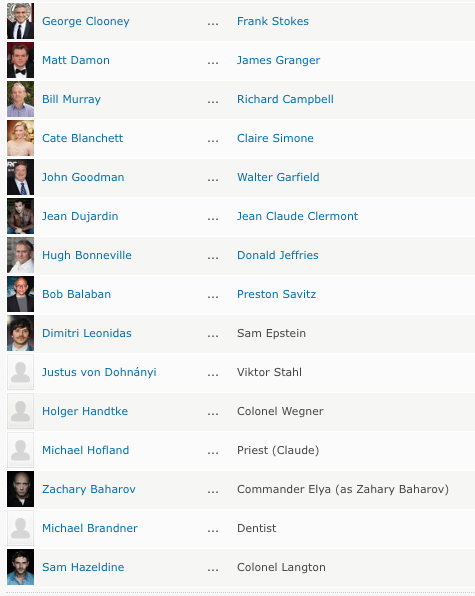Select the Donald Jeffries character link
475x596 pixels.
click(x=278, y=255)
